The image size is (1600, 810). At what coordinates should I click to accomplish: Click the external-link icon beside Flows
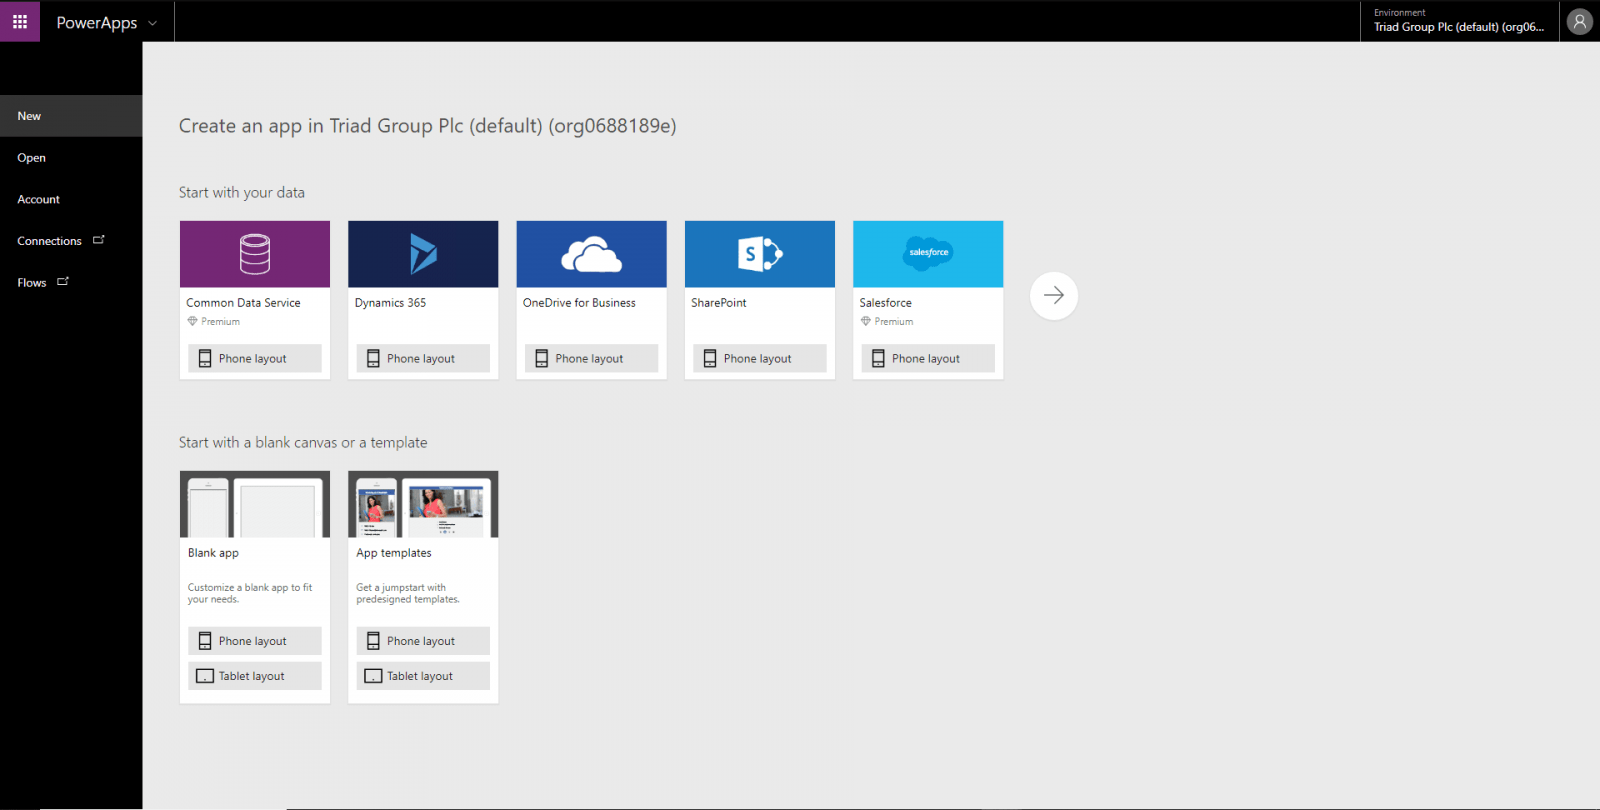coord(63,282)
